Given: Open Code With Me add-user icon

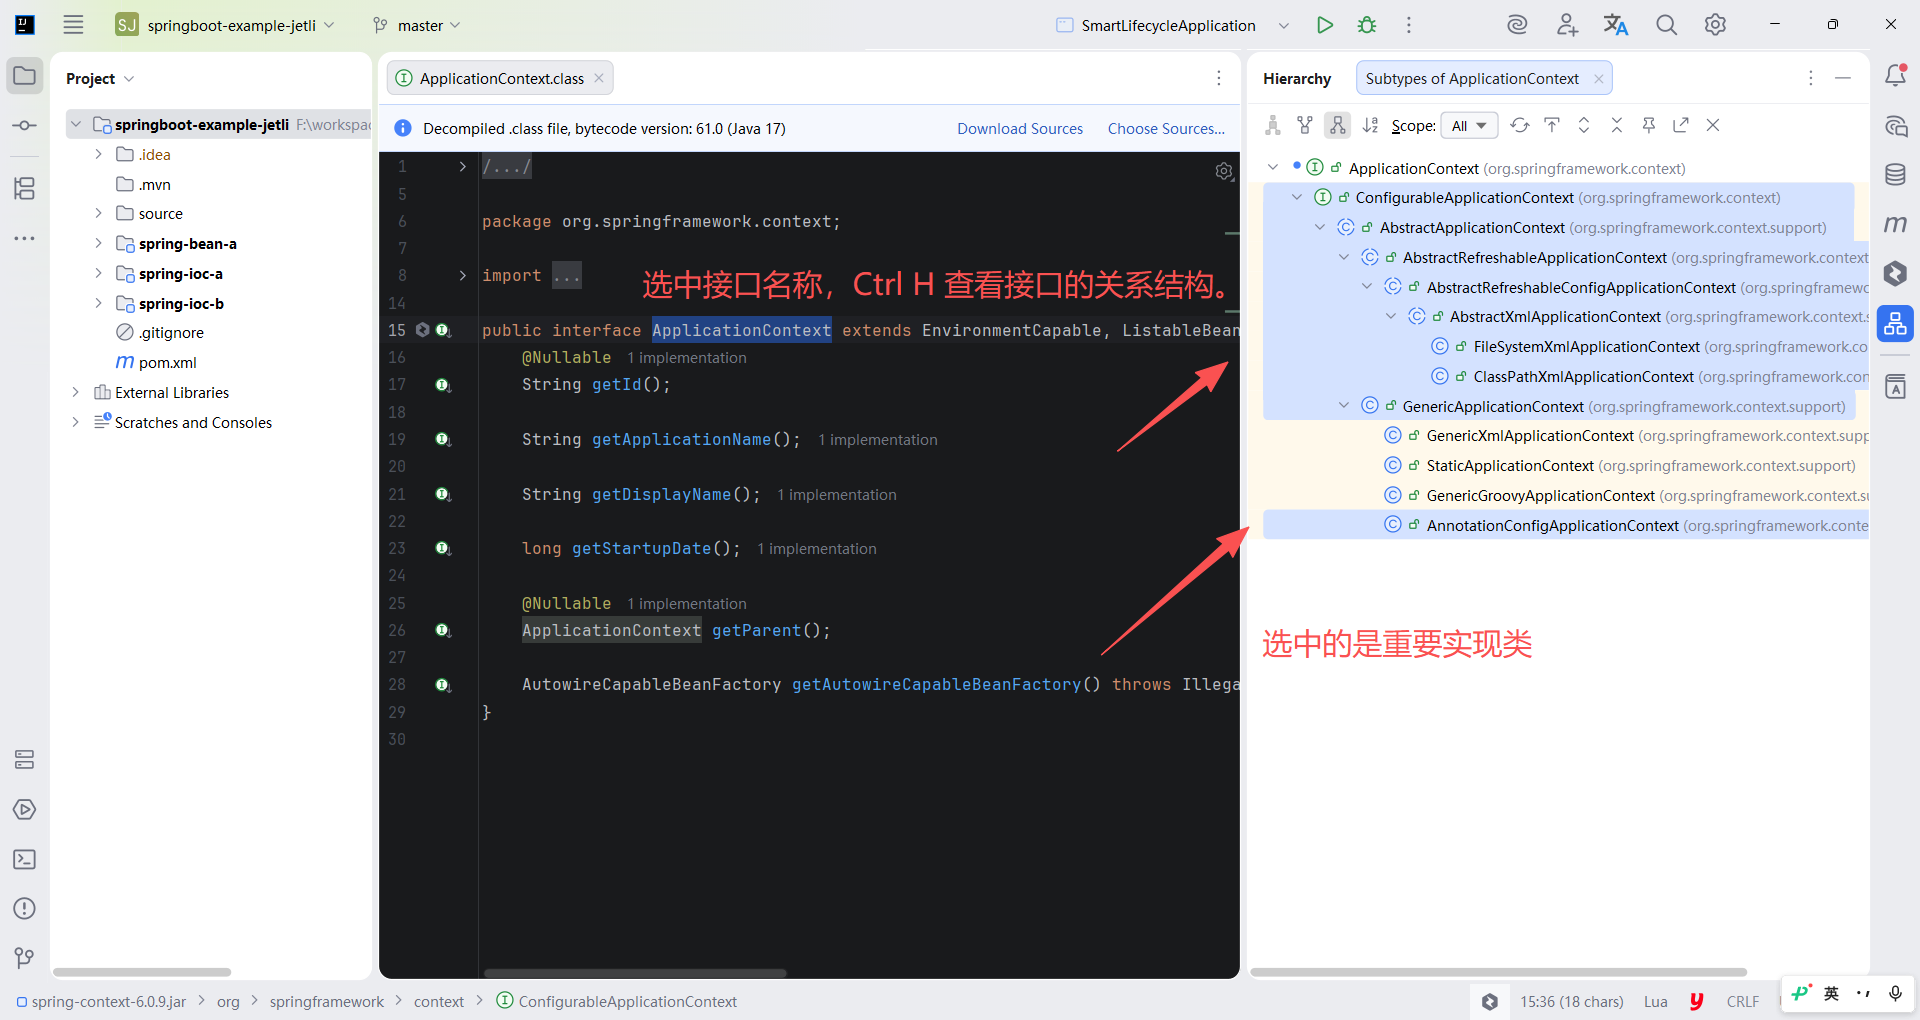Looking at the screenshot, I should tap(1567, 25).
